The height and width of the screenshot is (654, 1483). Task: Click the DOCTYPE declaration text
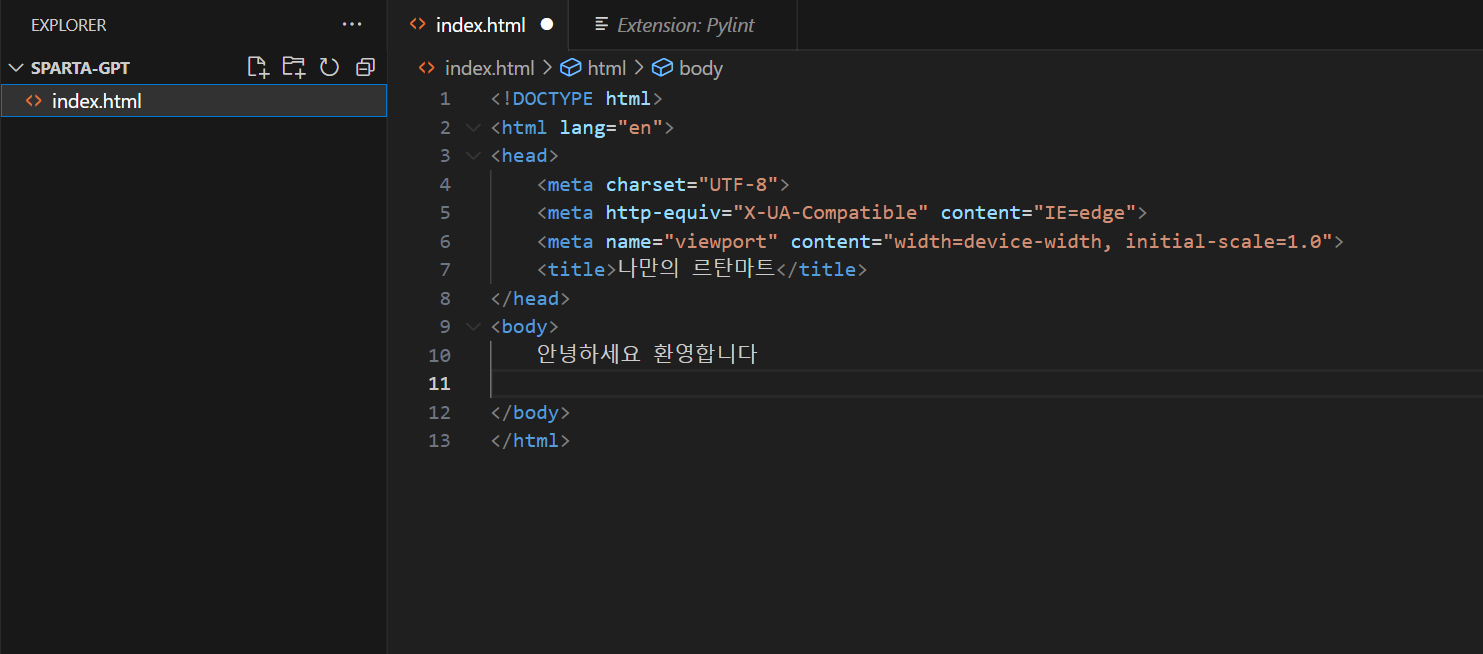(577, 99)
